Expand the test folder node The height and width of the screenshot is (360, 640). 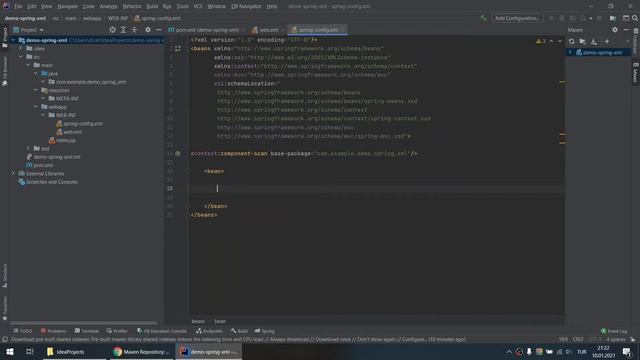[x=28, y=149]
